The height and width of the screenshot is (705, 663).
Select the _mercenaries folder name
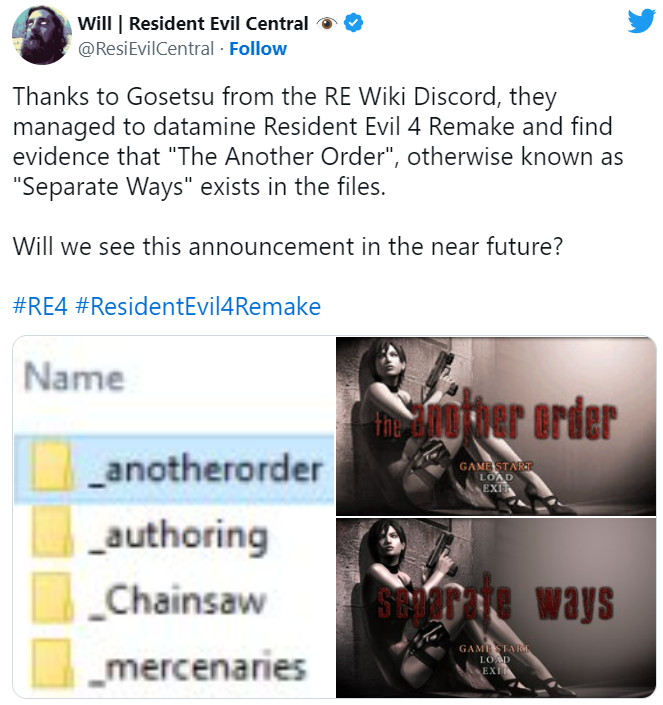click(x=197, y=667)
